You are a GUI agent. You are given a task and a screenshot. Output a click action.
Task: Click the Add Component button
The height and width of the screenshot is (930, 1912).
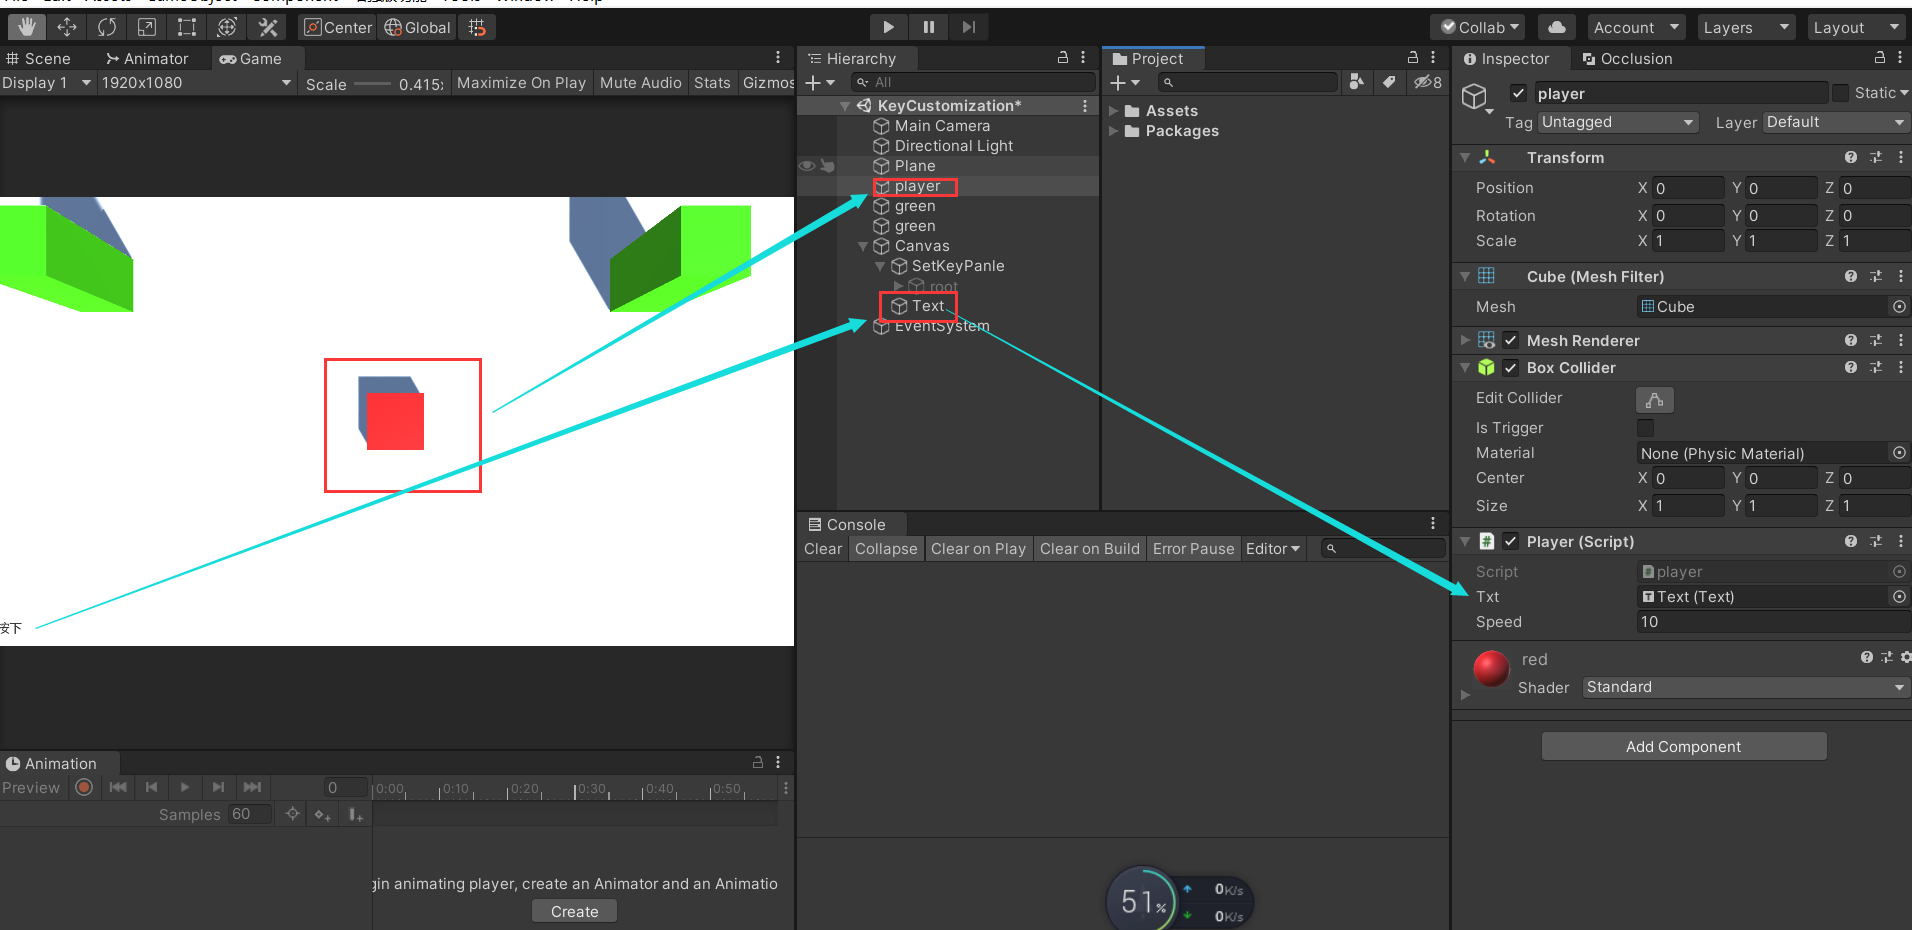point(1683,746)
